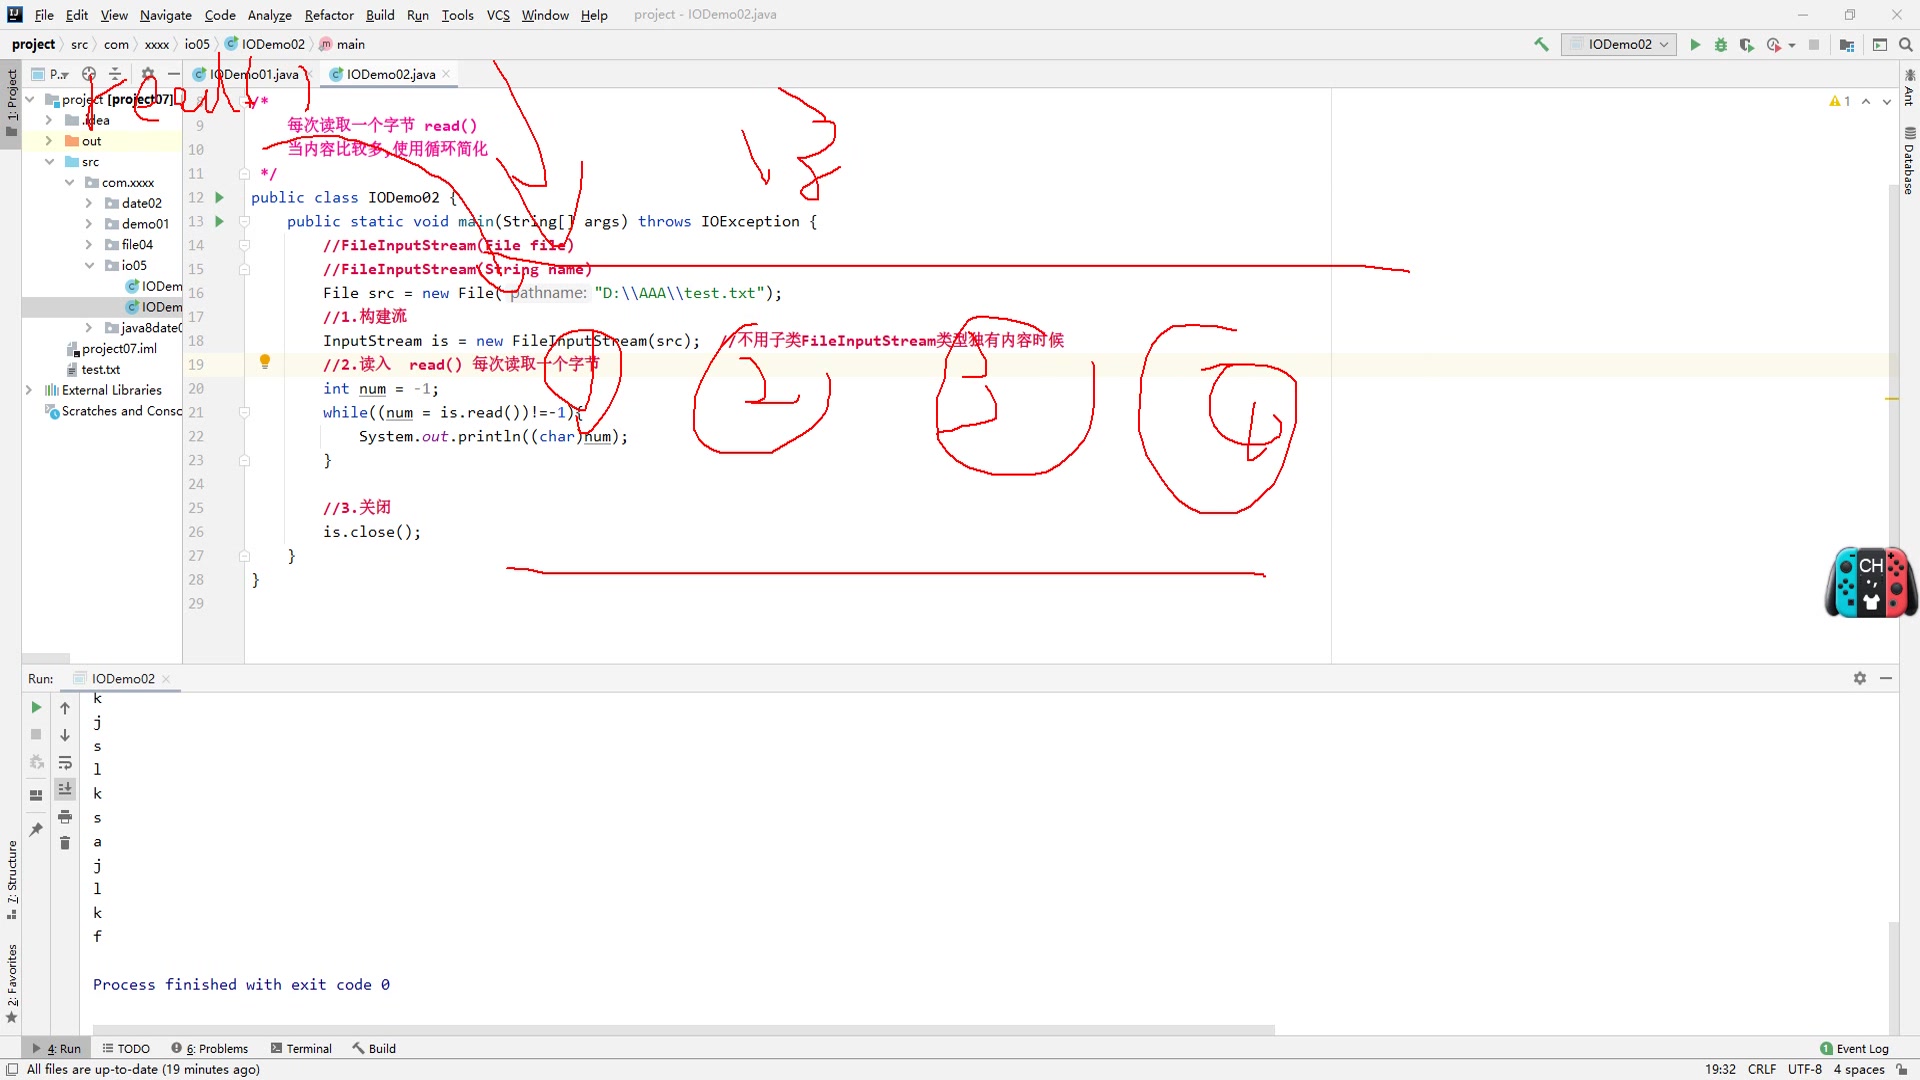
Task: Toggle the pin tab icon in the Run panel
Action: pos(36,829)
